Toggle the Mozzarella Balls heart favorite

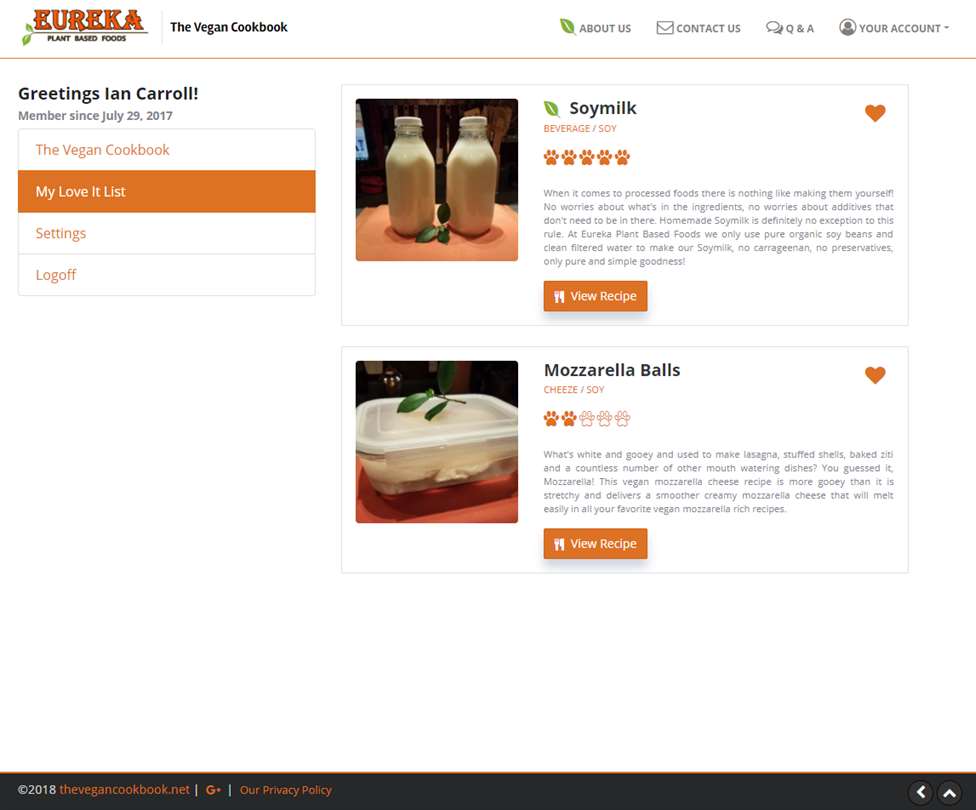[875, 375]
